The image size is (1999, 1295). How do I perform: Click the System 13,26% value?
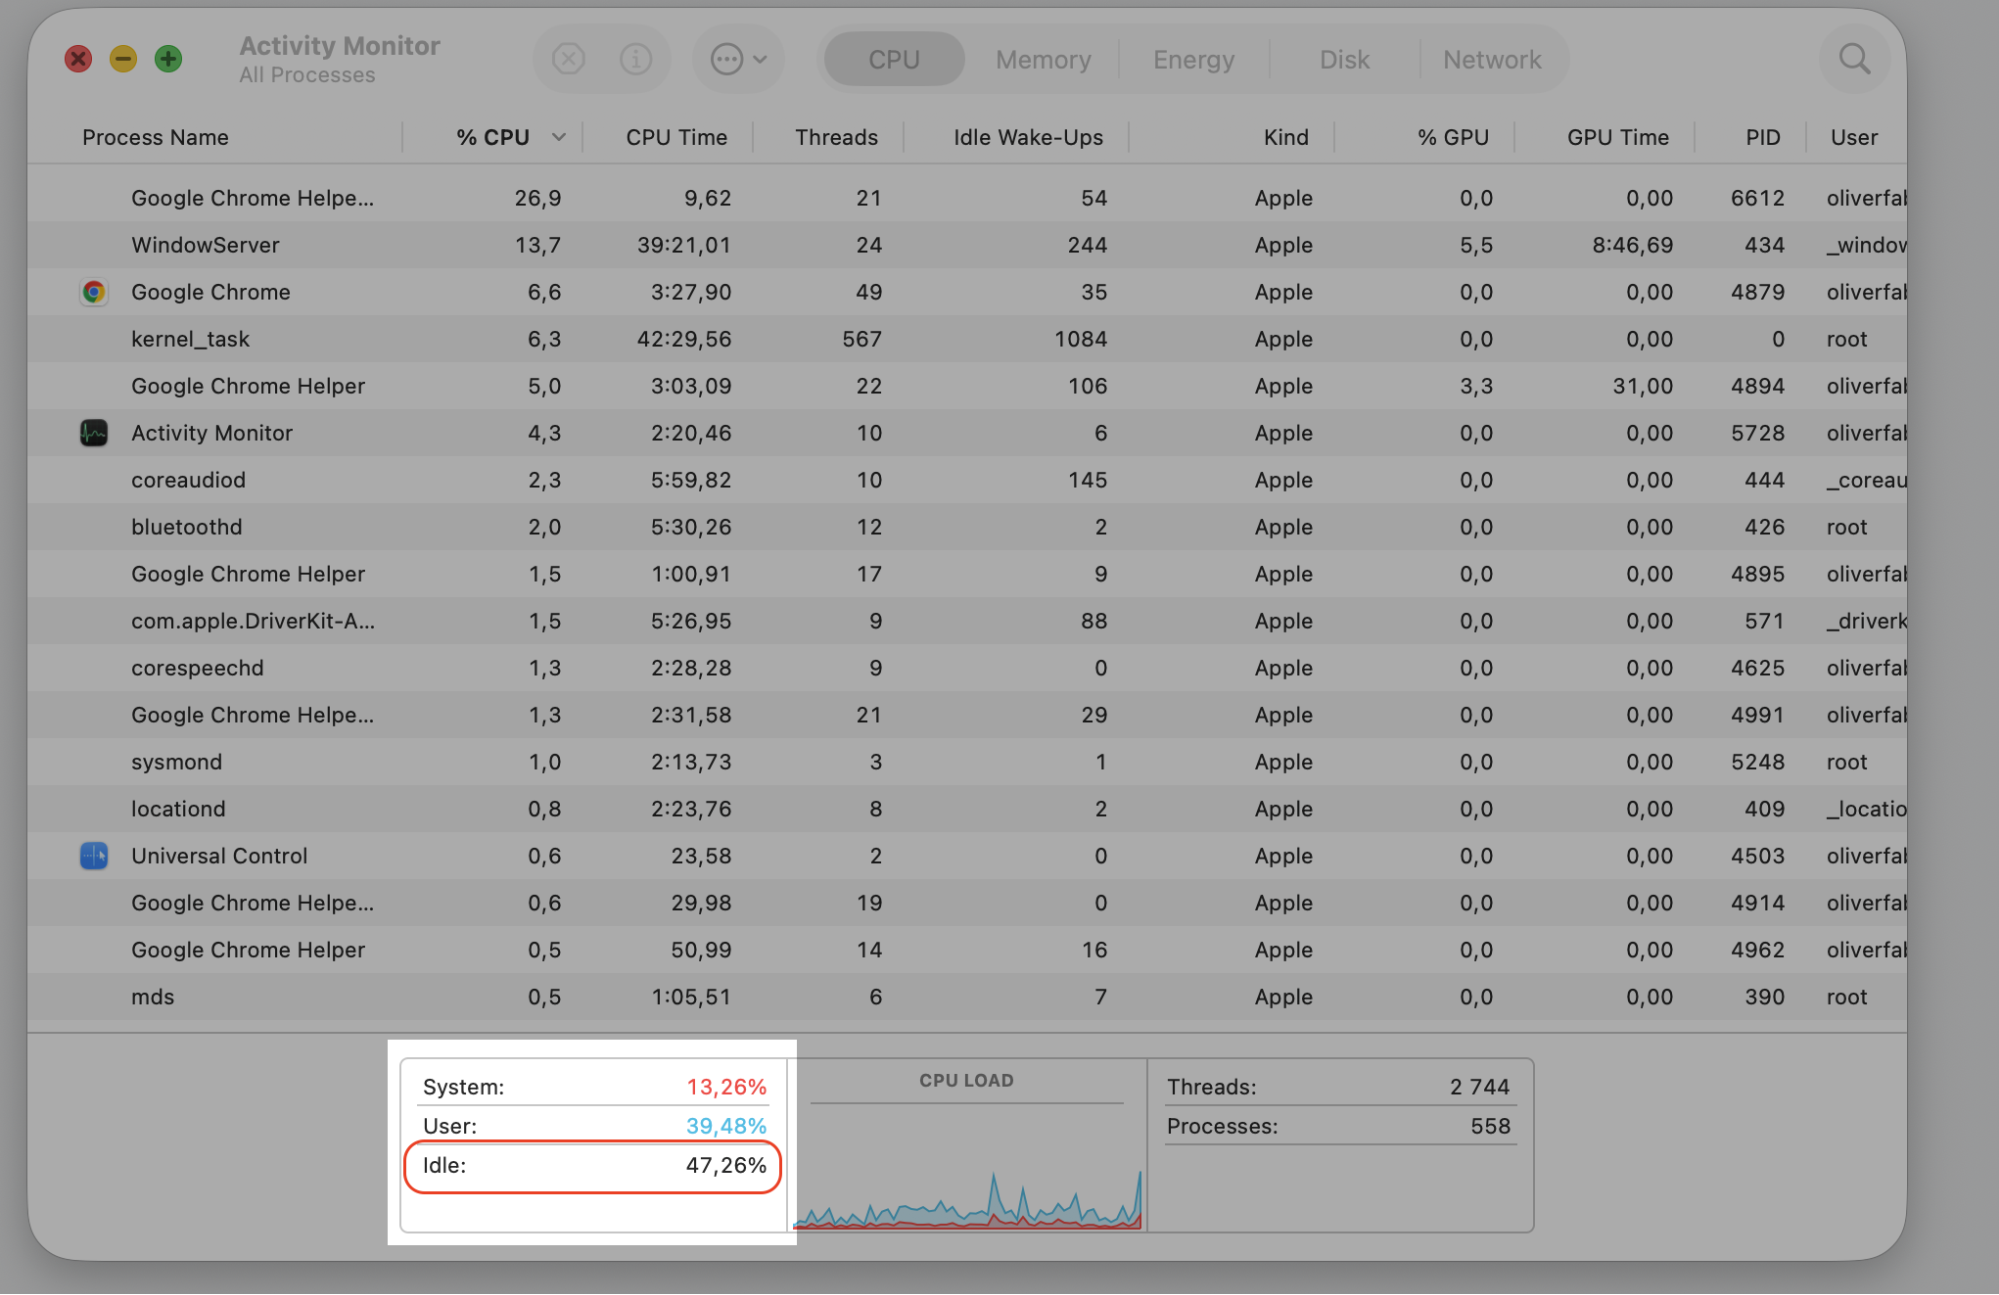pos(726,1087)
